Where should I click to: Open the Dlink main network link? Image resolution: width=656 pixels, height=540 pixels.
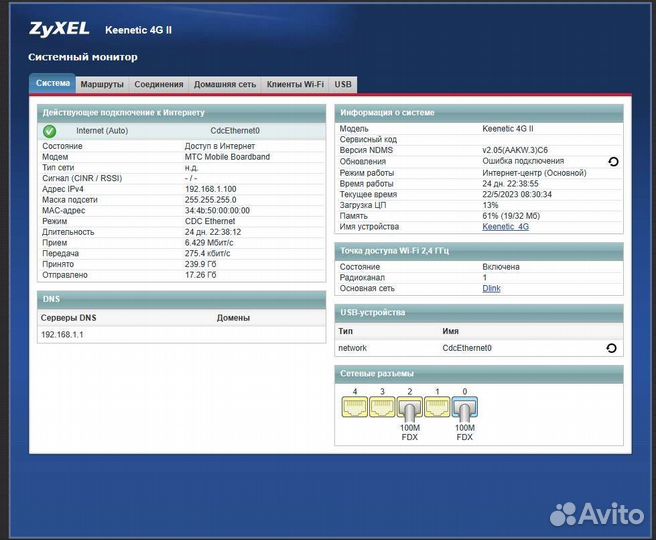coord(491,288)
